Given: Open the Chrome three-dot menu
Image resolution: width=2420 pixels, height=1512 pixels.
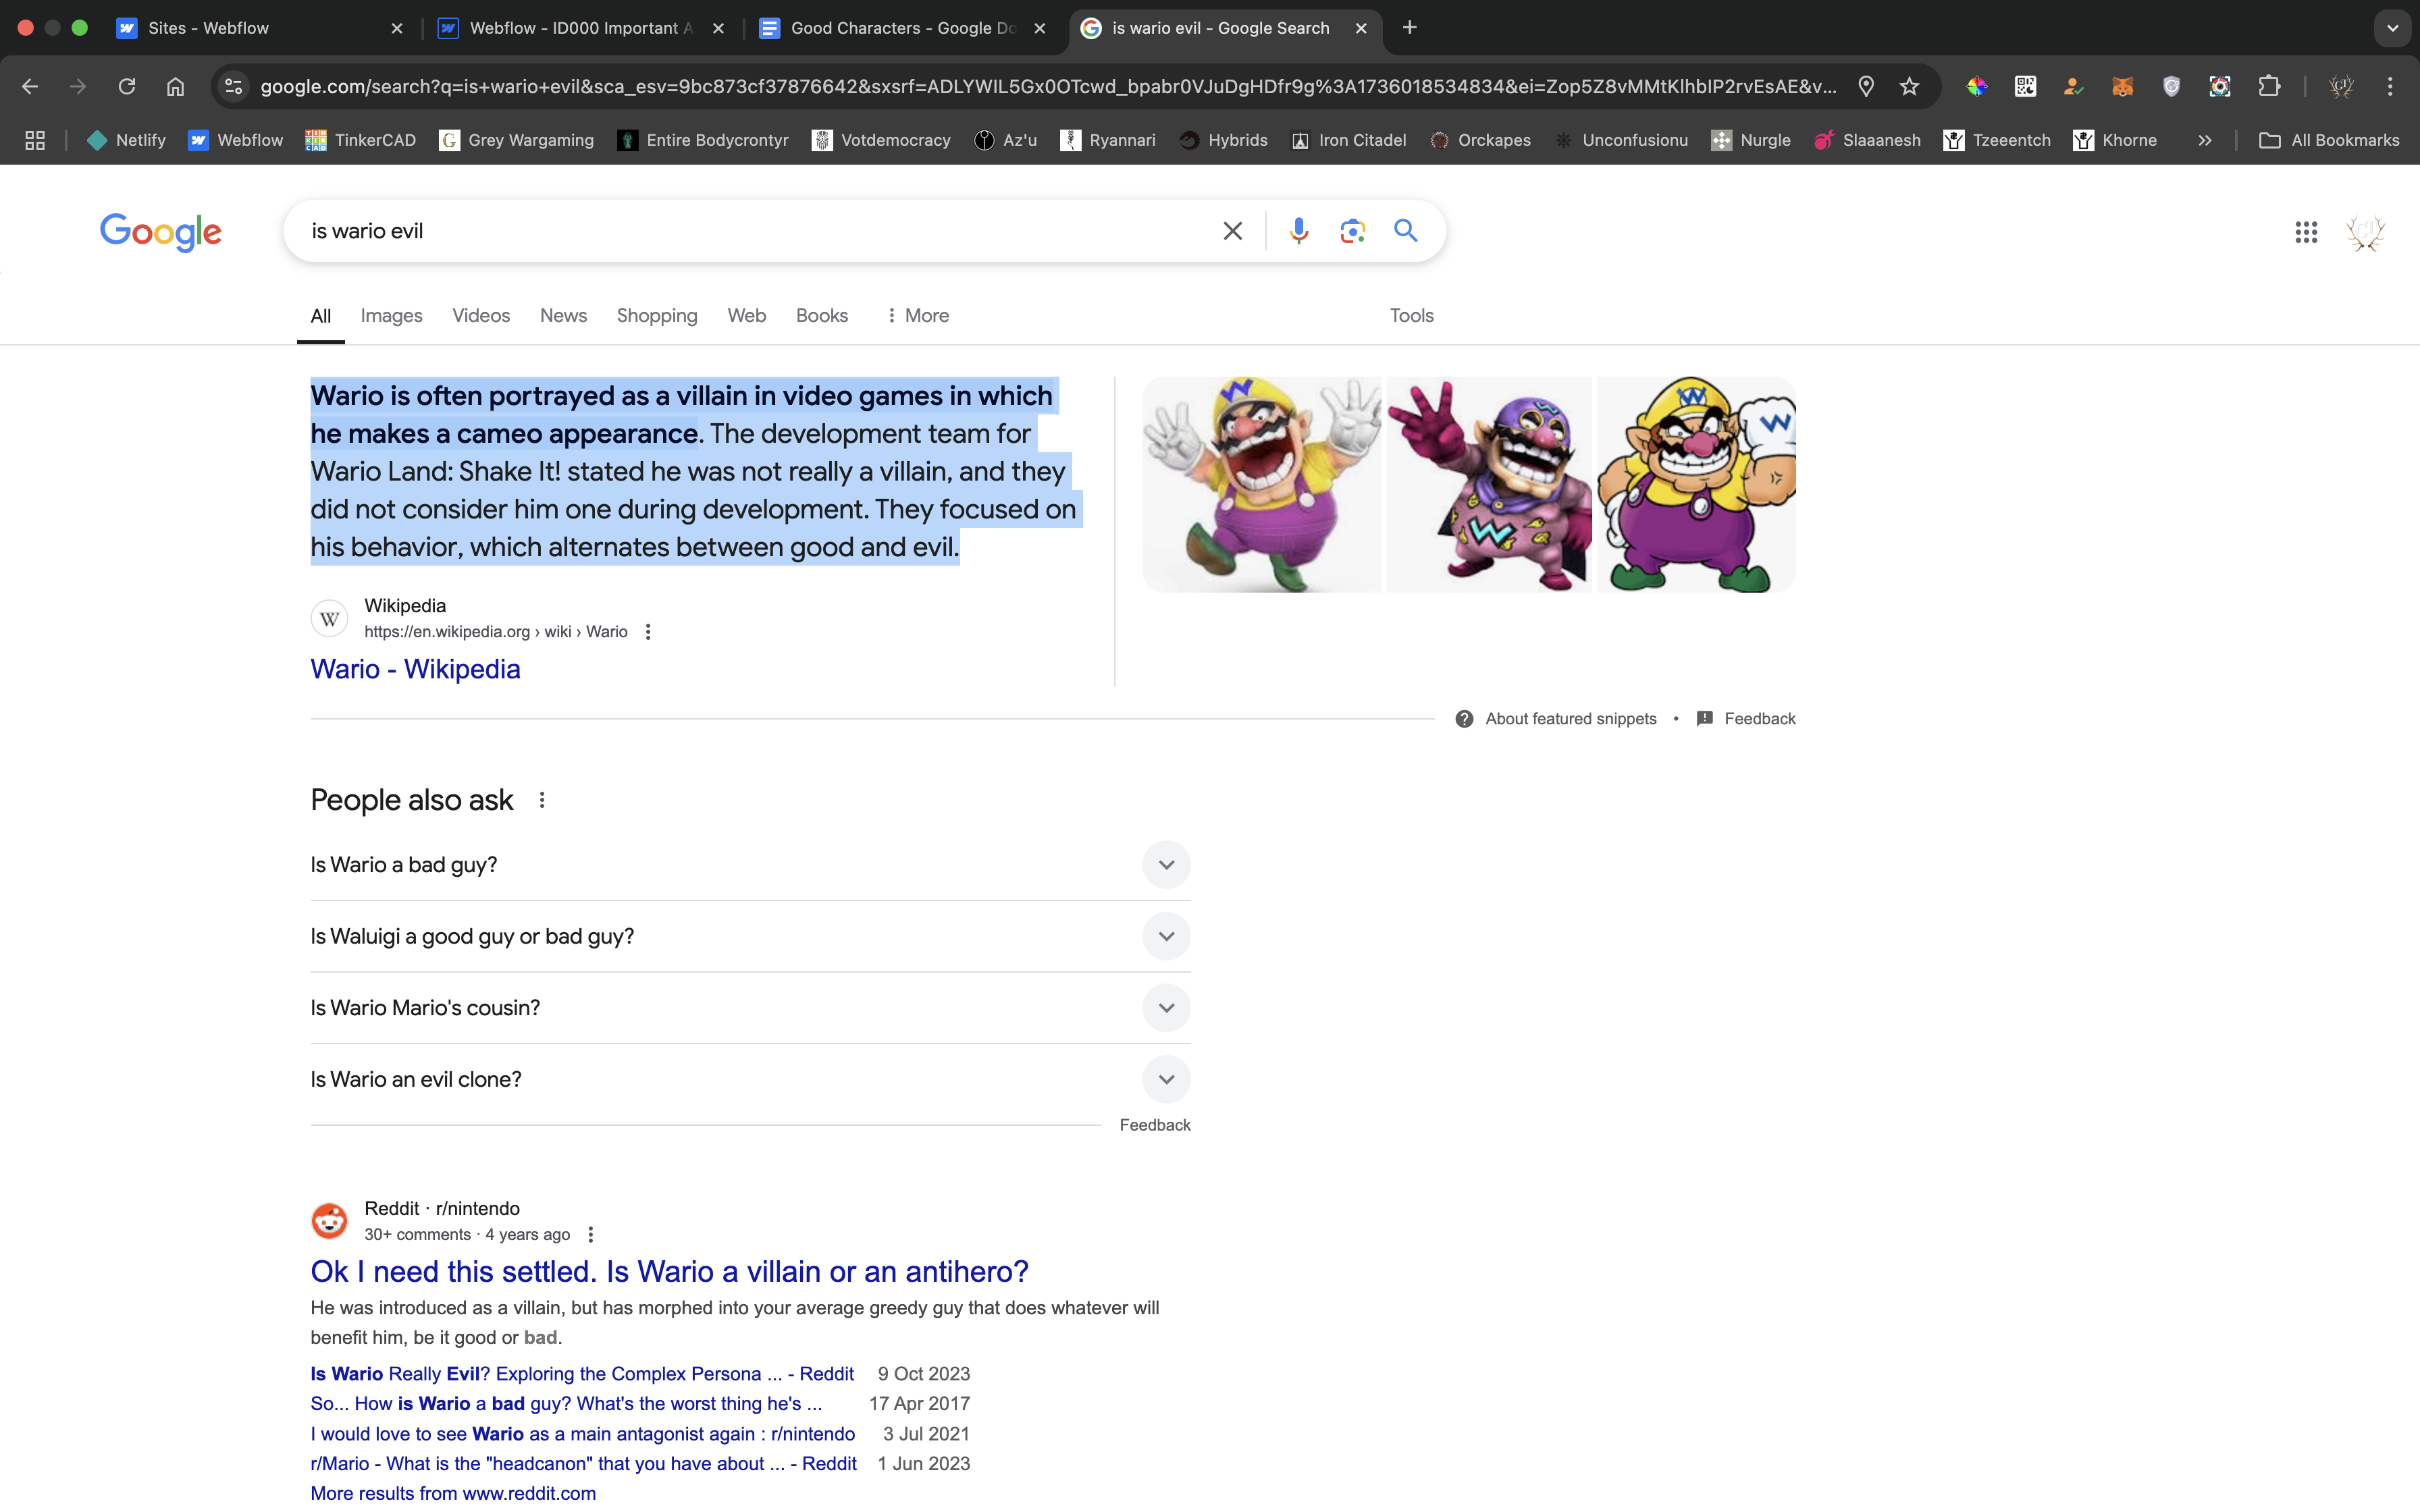Looking at the screenshot, I should [2390, 86].
